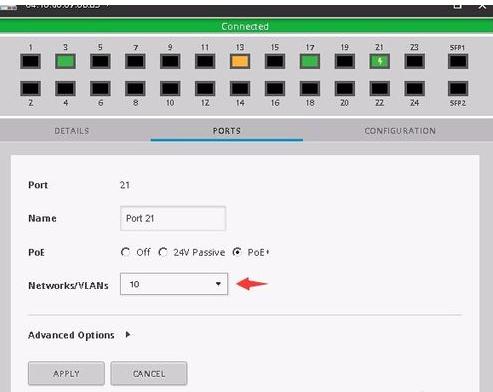Select port 10 icon
Image resolution: width=493 pixels, height=392 pixels.
pos(170,89)
